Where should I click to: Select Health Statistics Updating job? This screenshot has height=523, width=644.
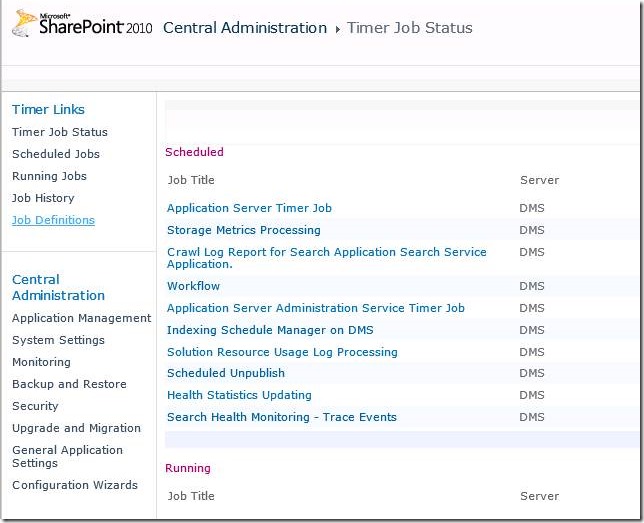[x=239, y=395]
